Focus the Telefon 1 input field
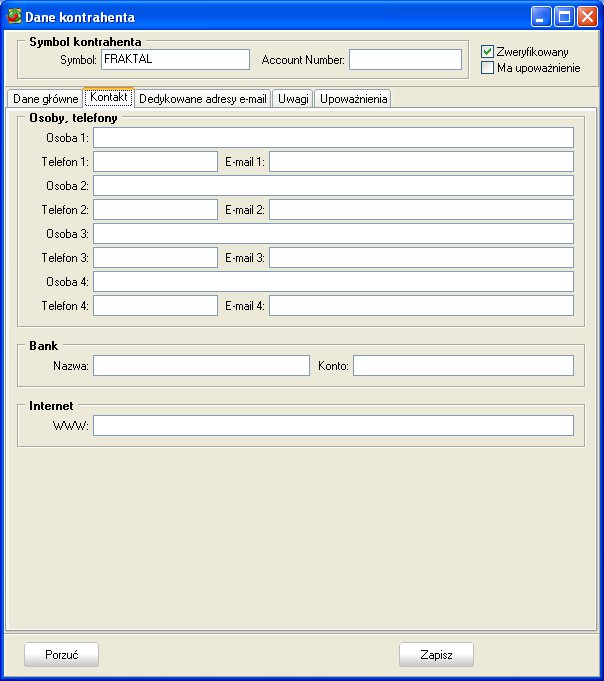 (x=155, y=162)
